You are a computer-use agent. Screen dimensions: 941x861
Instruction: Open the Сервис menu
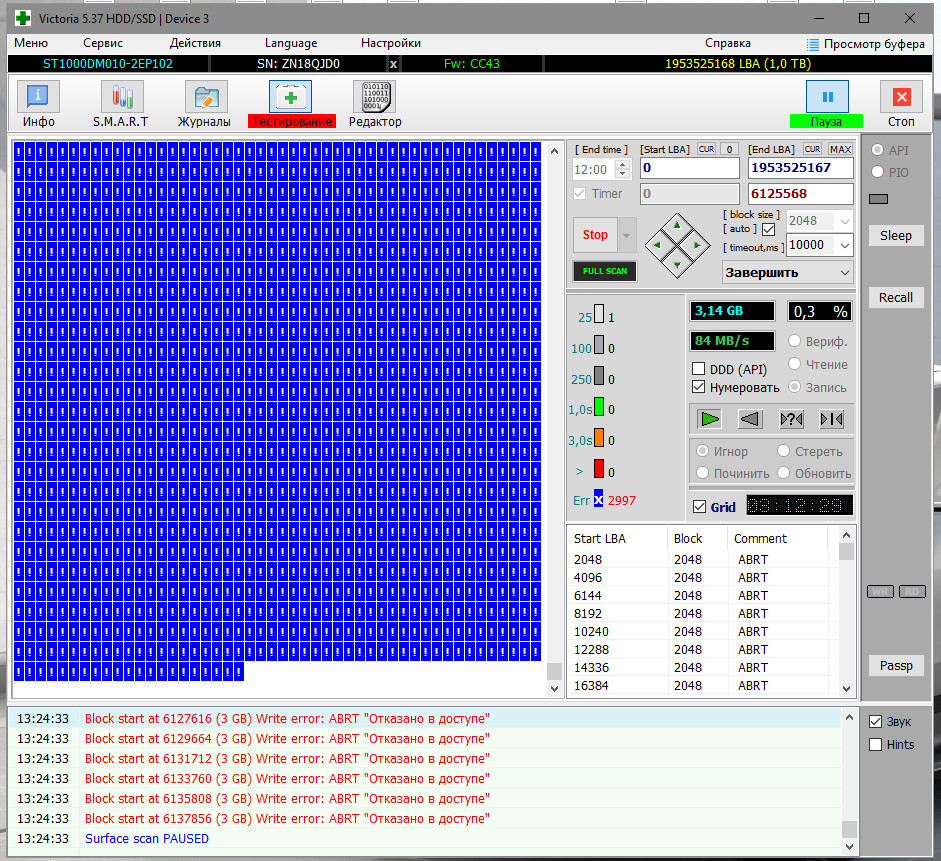pyautogui.click(x=103, y=43)
